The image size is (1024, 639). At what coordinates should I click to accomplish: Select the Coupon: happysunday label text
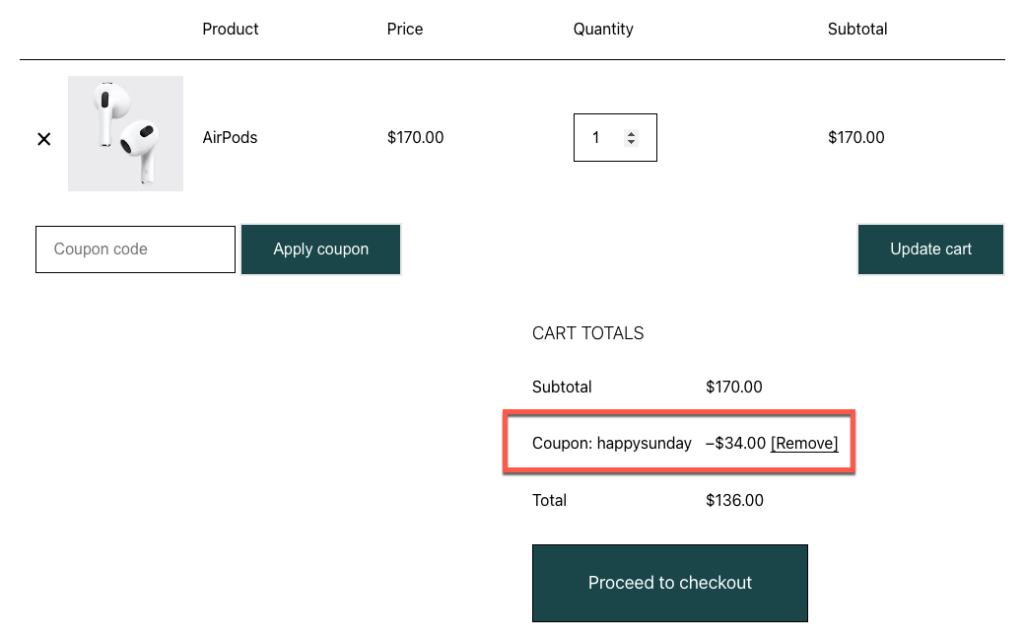point(611,443)
